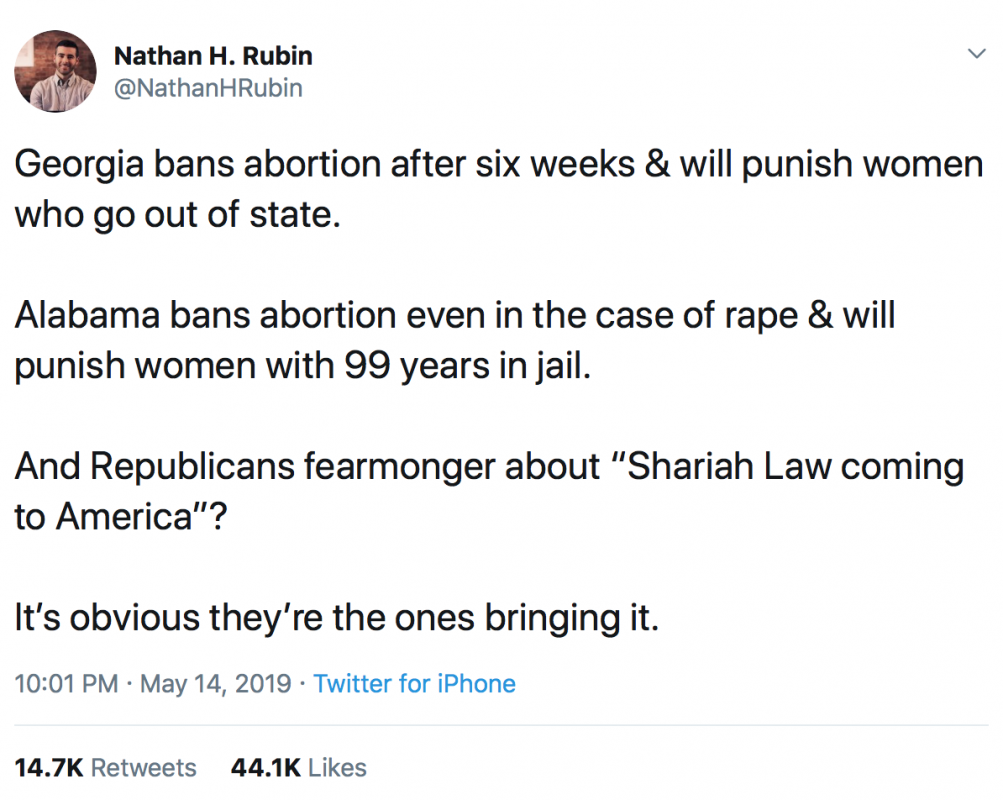Expand the tweet options chevron menu
The image size is (1003, 800).
pos(976,53)
